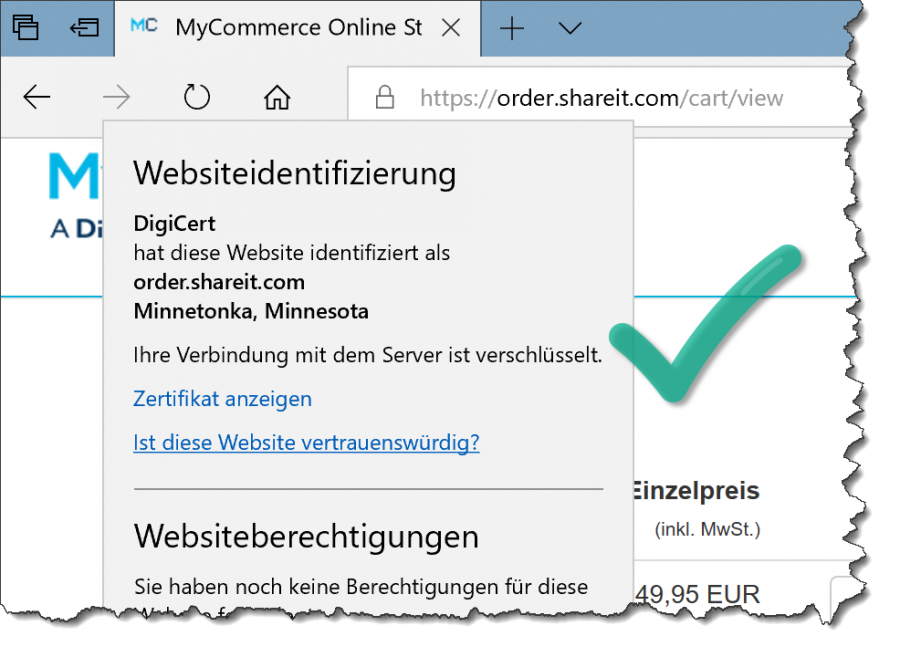
Task: Select the MyCommerce Online St tab
Action: [297, 28]
